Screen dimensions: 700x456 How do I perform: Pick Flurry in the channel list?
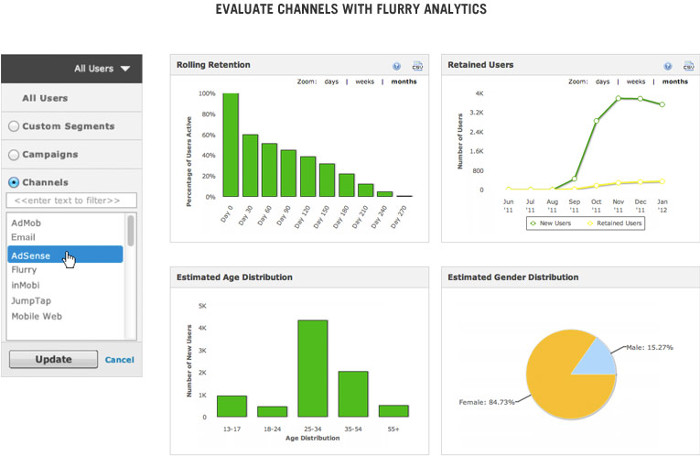(x=24, y=270)
